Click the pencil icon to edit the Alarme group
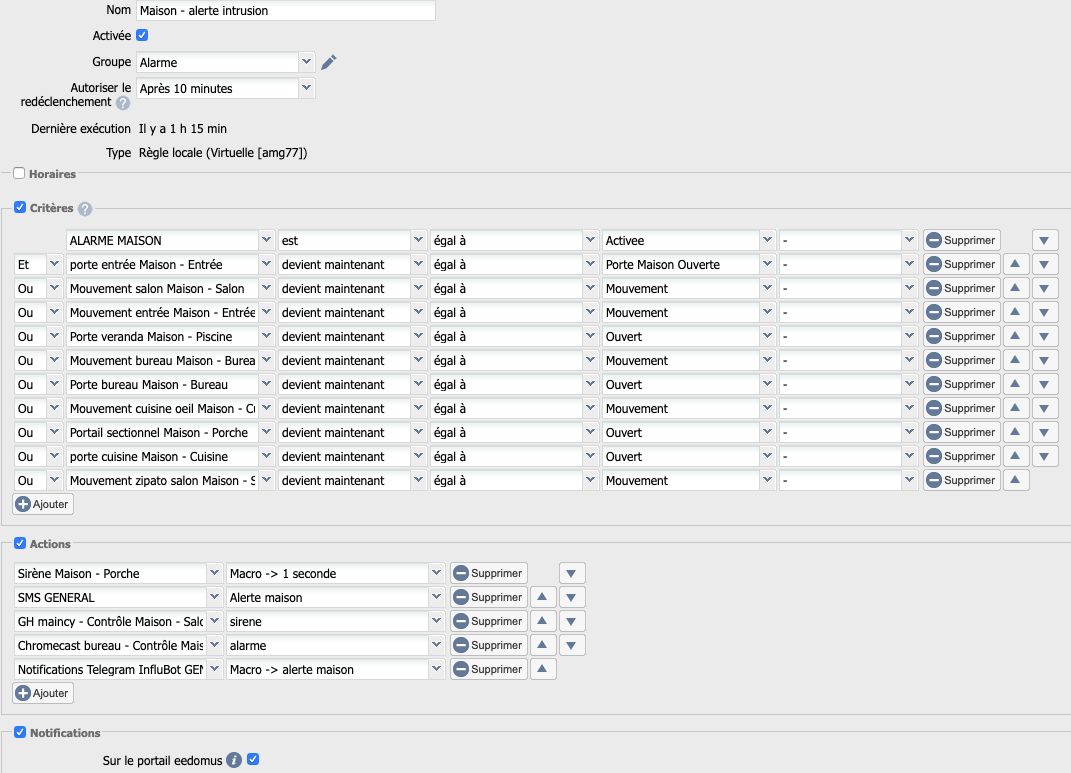 (329, 62)
